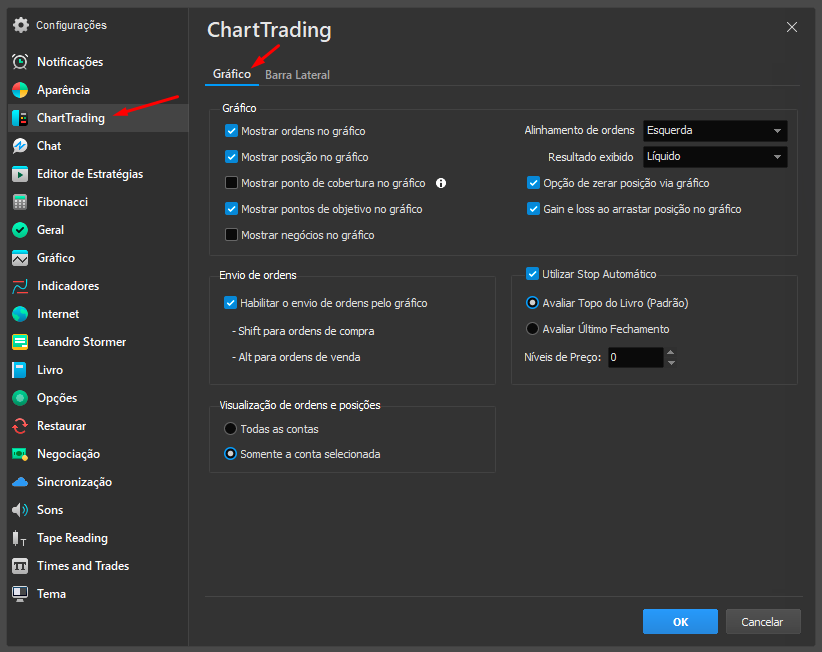Image resolution: width=822 pixels, height=652 pixels.
Task: Enable Mostrar ponto de cobertura no gráfico
Action: (x=231, y=183)
